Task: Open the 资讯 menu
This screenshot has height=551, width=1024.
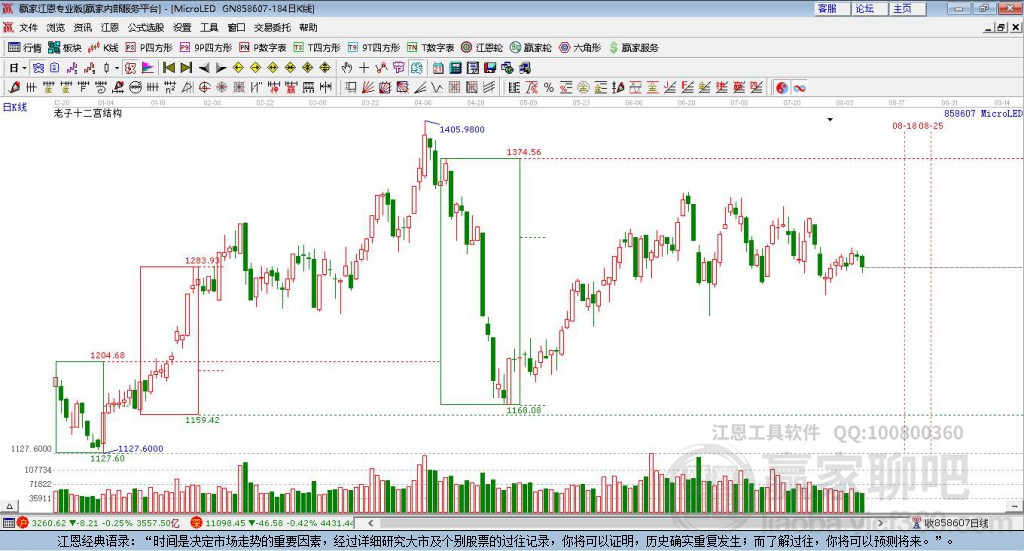Action: click(x=82, y=27)
